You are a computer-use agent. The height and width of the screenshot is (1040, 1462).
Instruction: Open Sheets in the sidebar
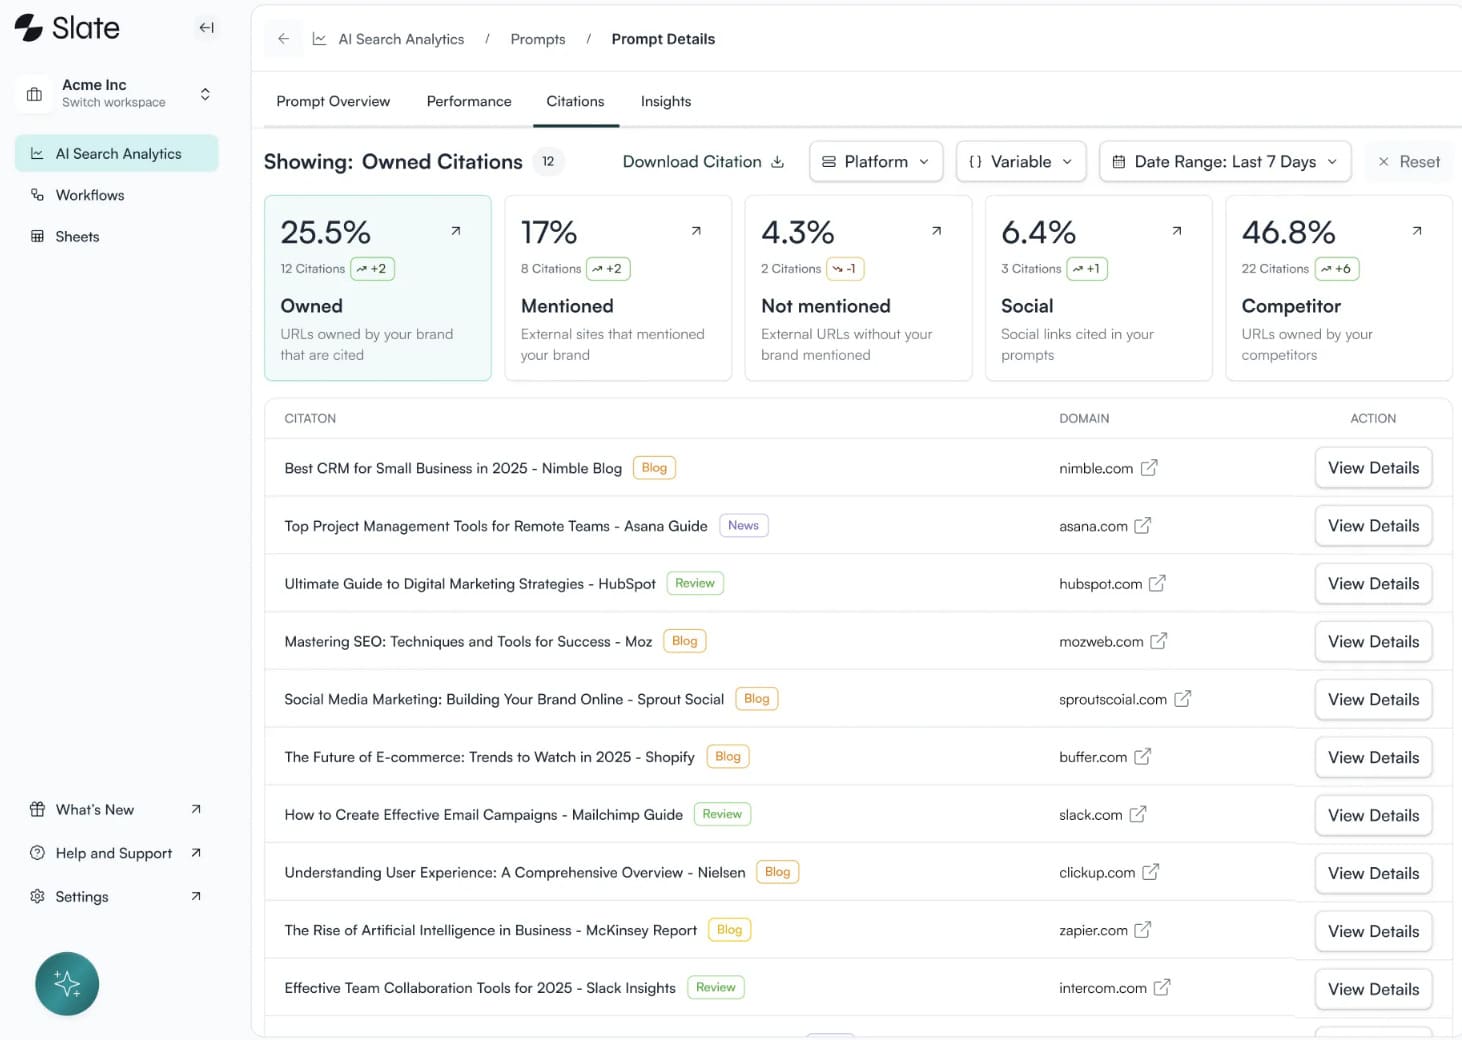coord(117,237)
